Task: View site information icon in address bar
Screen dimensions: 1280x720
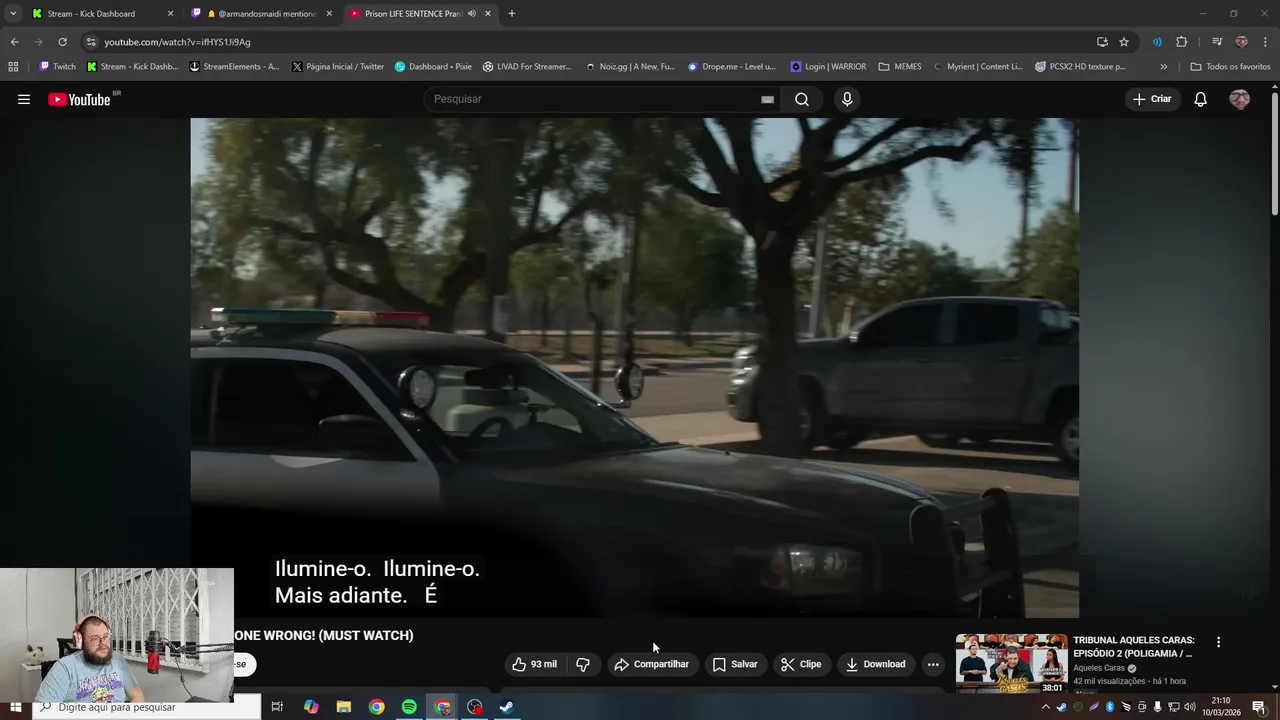Action: (x=91, y=42)
